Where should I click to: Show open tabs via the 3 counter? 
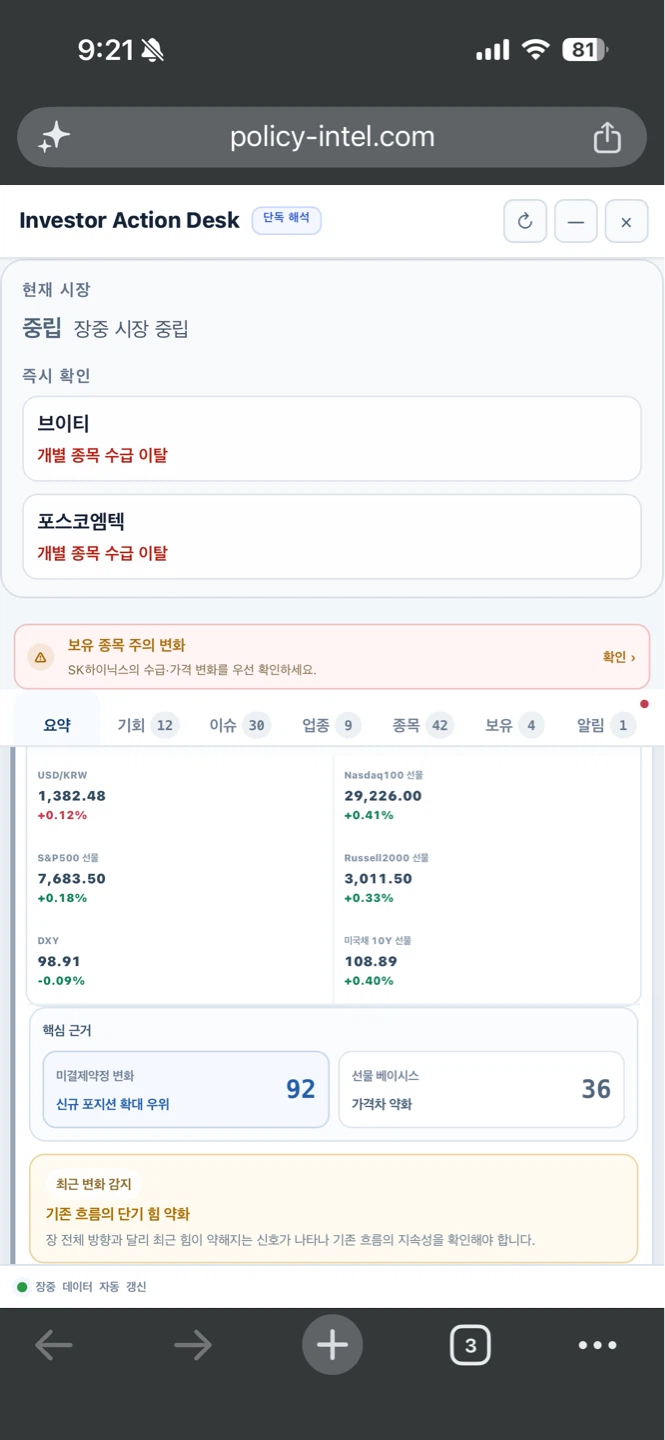pyautogui.click(x=470, y=1345)
